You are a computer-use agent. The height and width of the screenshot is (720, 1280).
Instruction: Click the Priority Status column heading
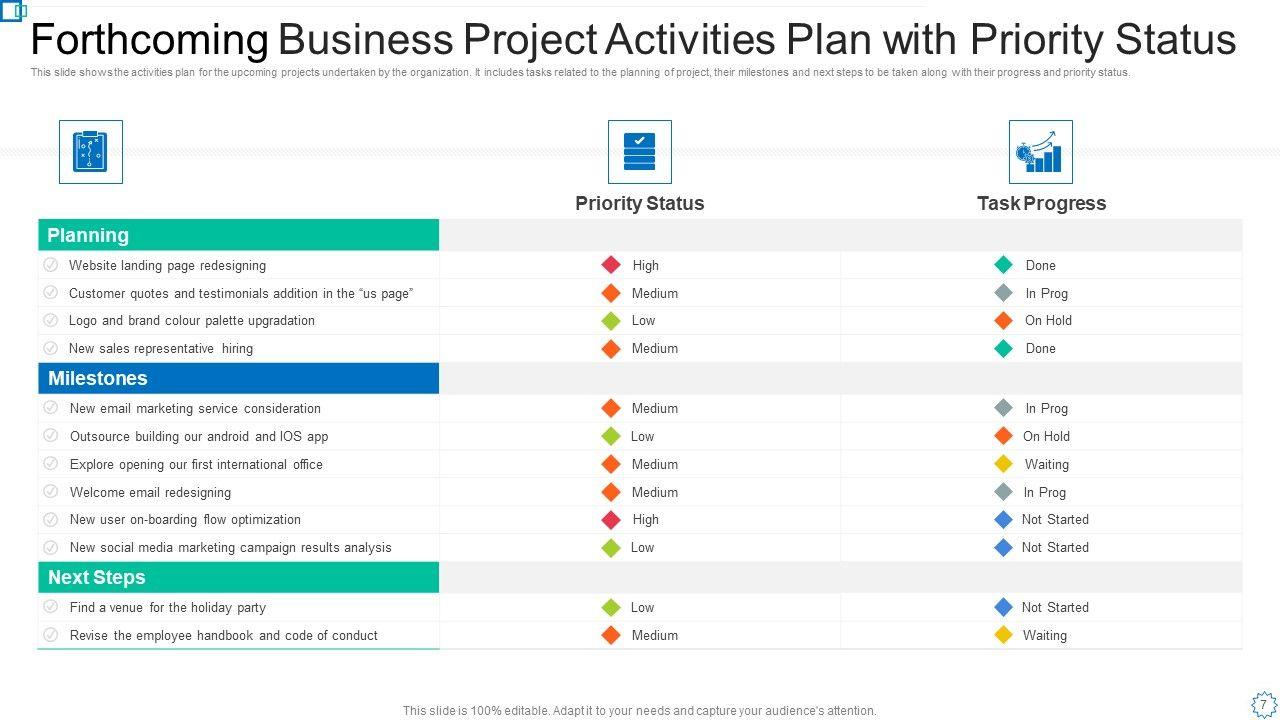pos(640,203)
